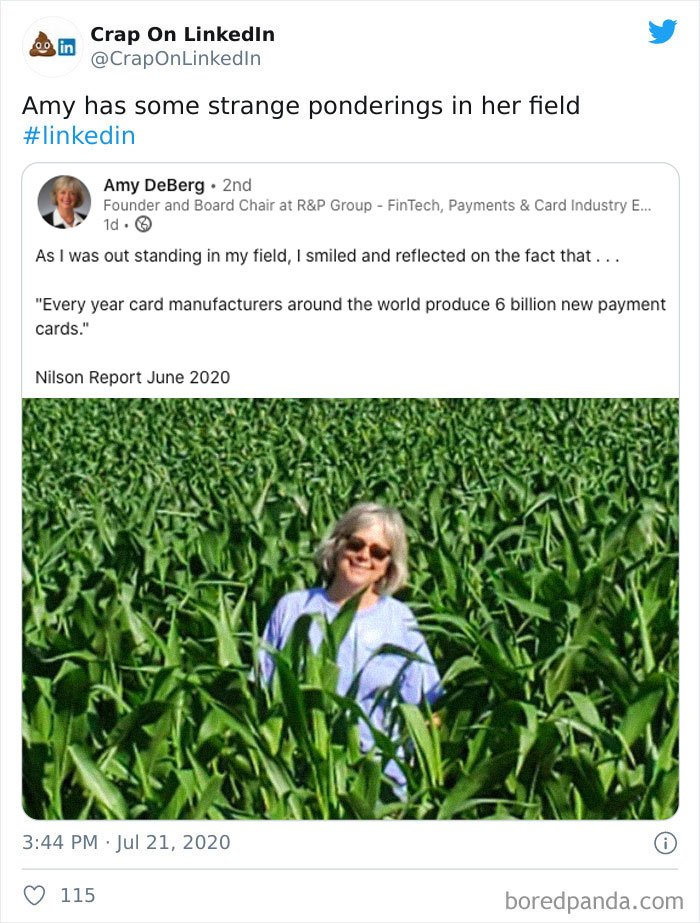Open the #linkedin hashtag link

pos(78,134)
